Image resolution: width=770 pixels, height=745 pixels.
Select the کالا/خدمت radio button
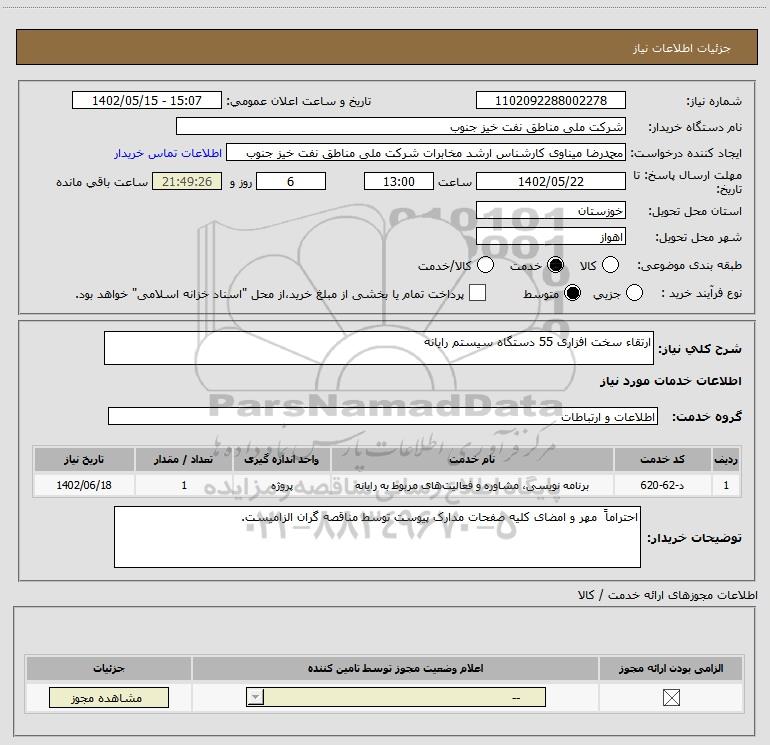point(485,265)
